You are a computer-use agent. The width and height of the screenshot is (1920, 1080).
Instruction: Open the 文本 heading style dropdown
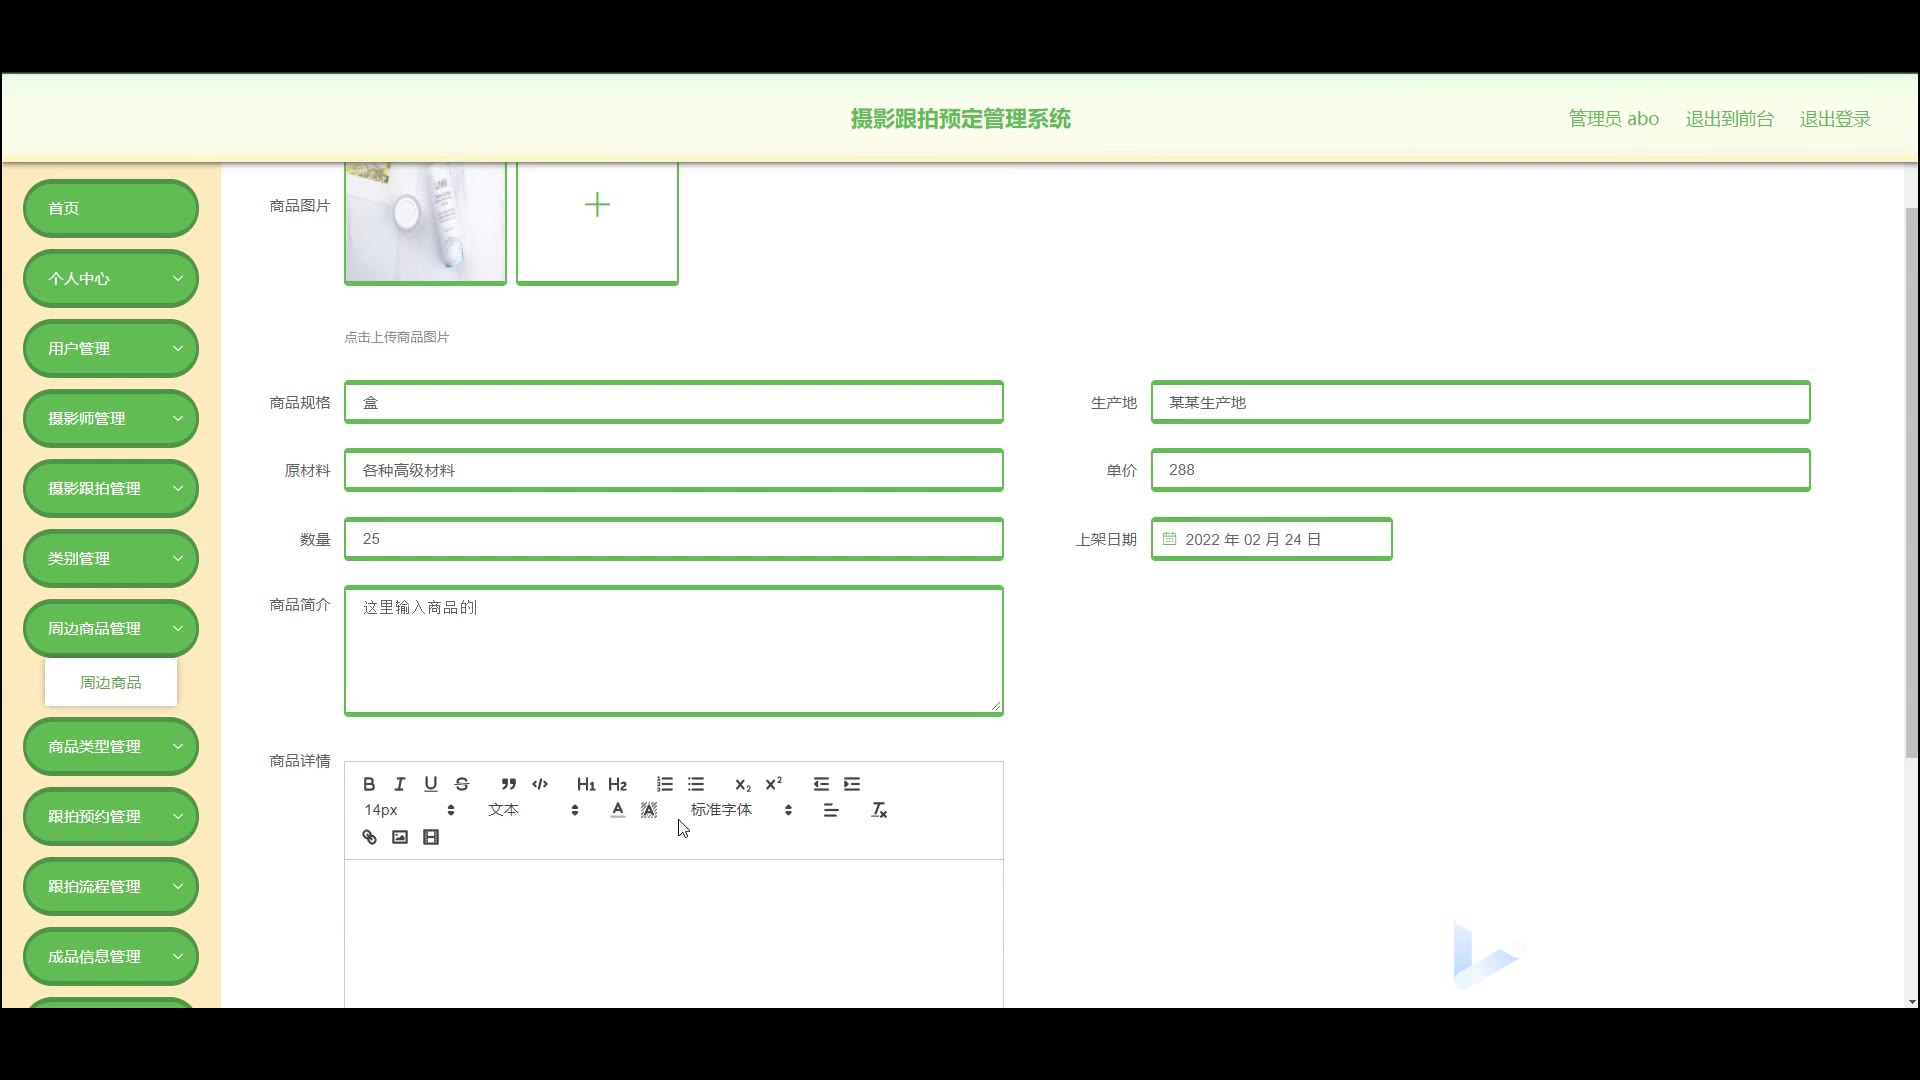534,810
